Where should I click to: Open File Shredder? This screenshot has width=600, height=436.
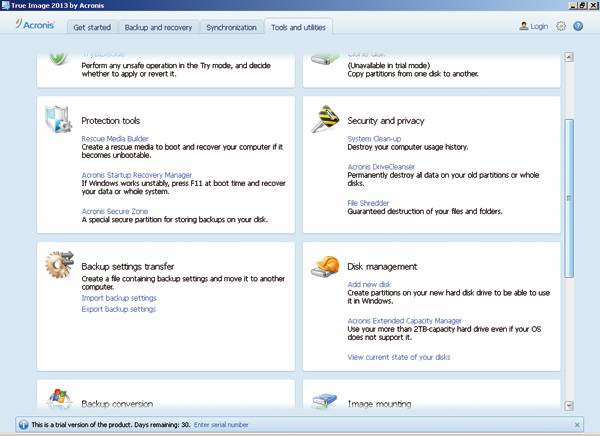(x=368, y=203)
